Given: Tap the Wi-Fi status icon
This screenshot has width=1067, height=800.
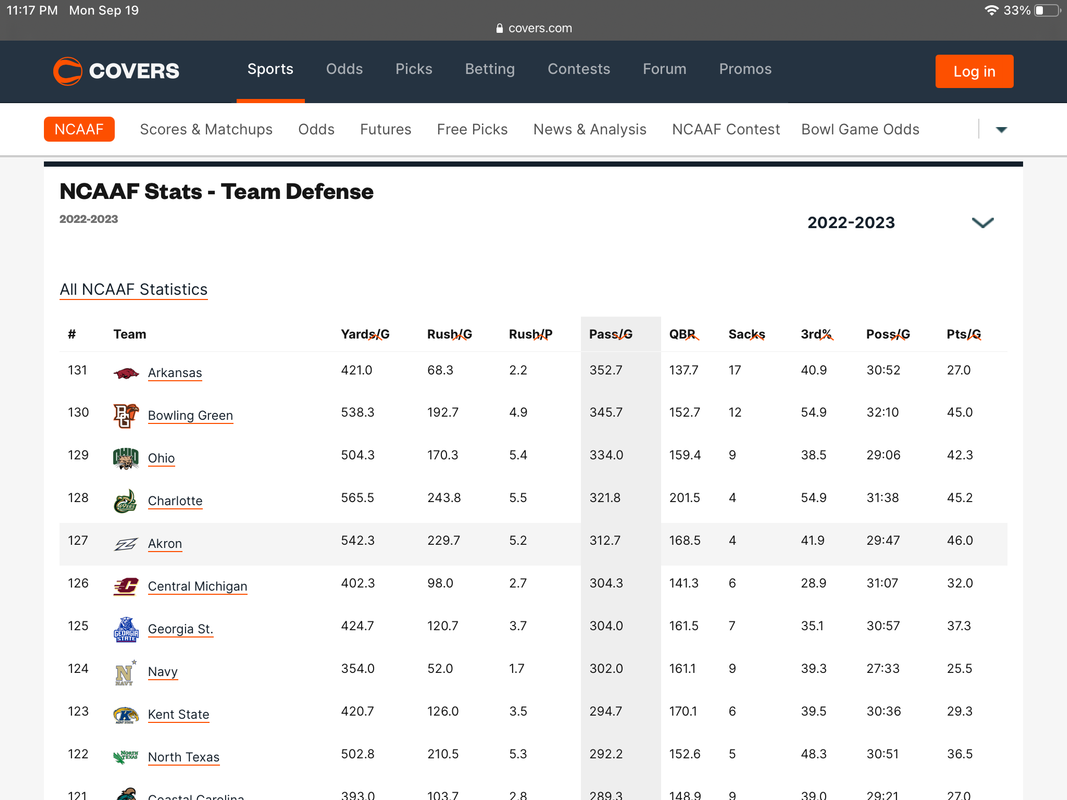Looking at the screenshot, I should click(991, 10).
